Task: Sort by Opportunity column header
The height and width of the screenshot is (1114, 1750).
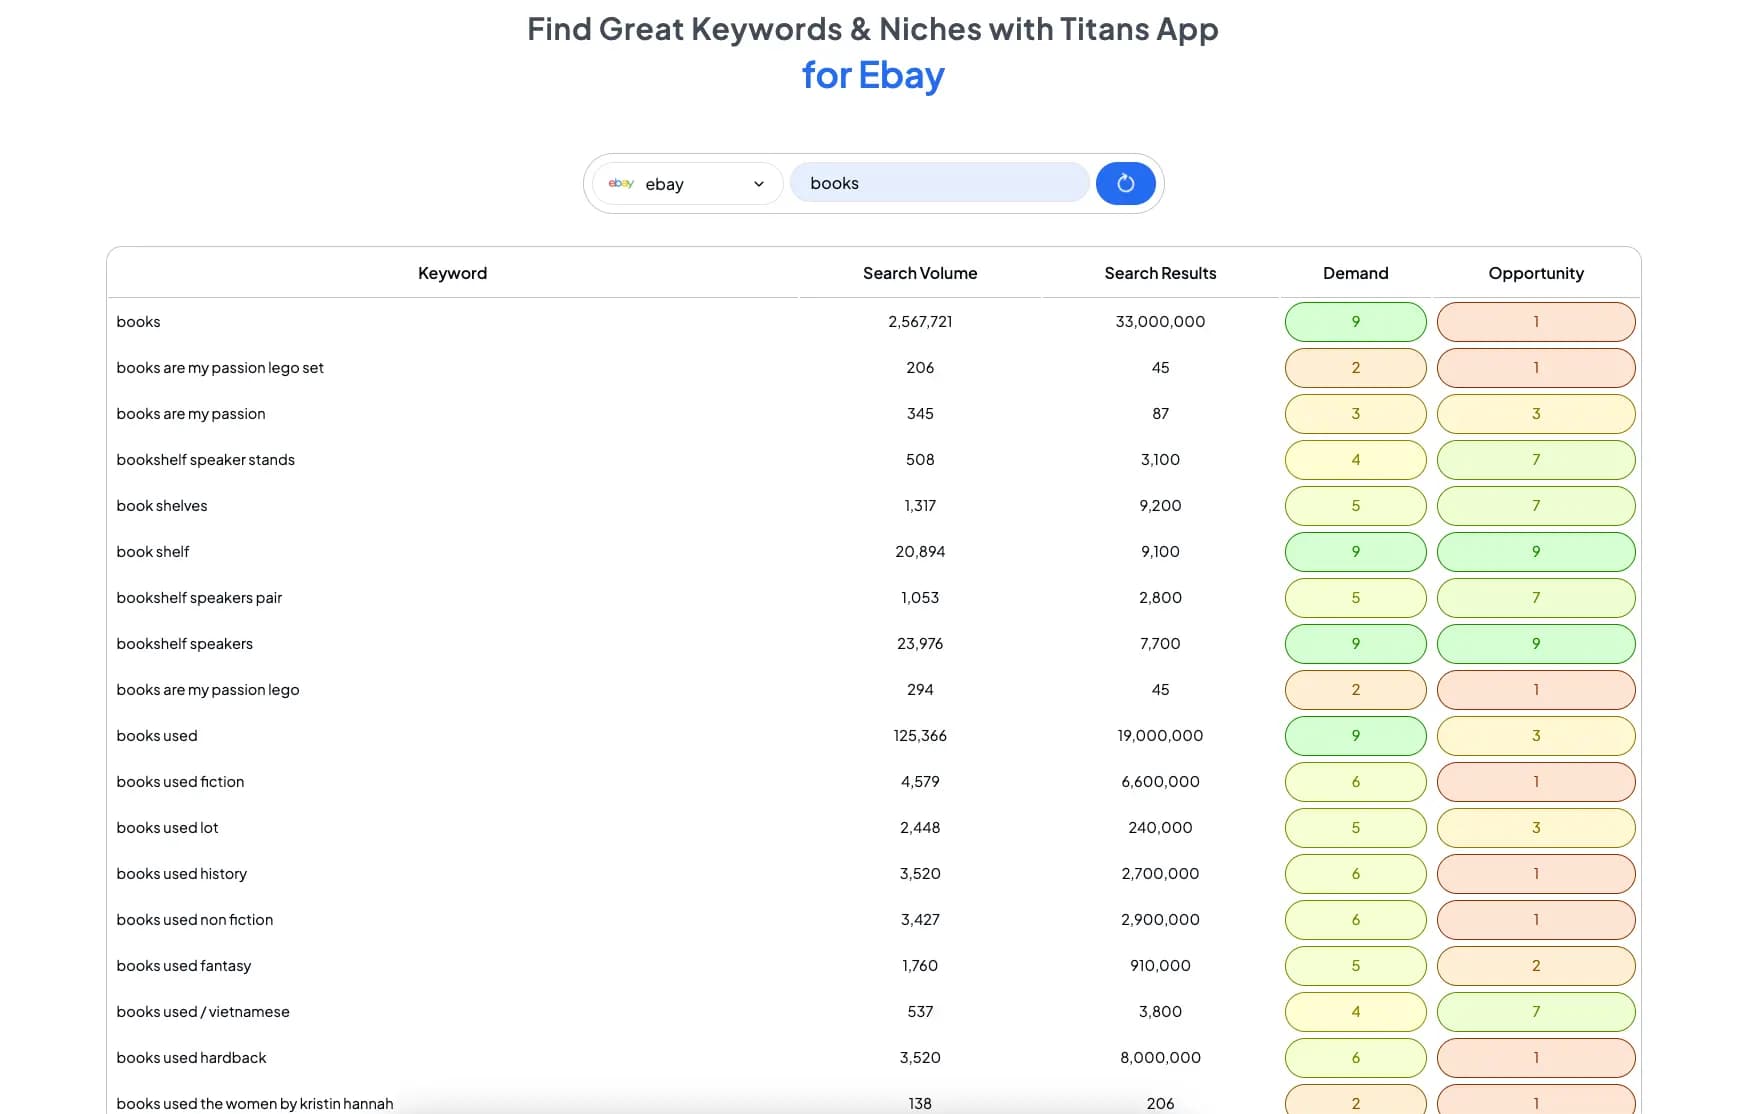Action: (x=1536, y=273)
